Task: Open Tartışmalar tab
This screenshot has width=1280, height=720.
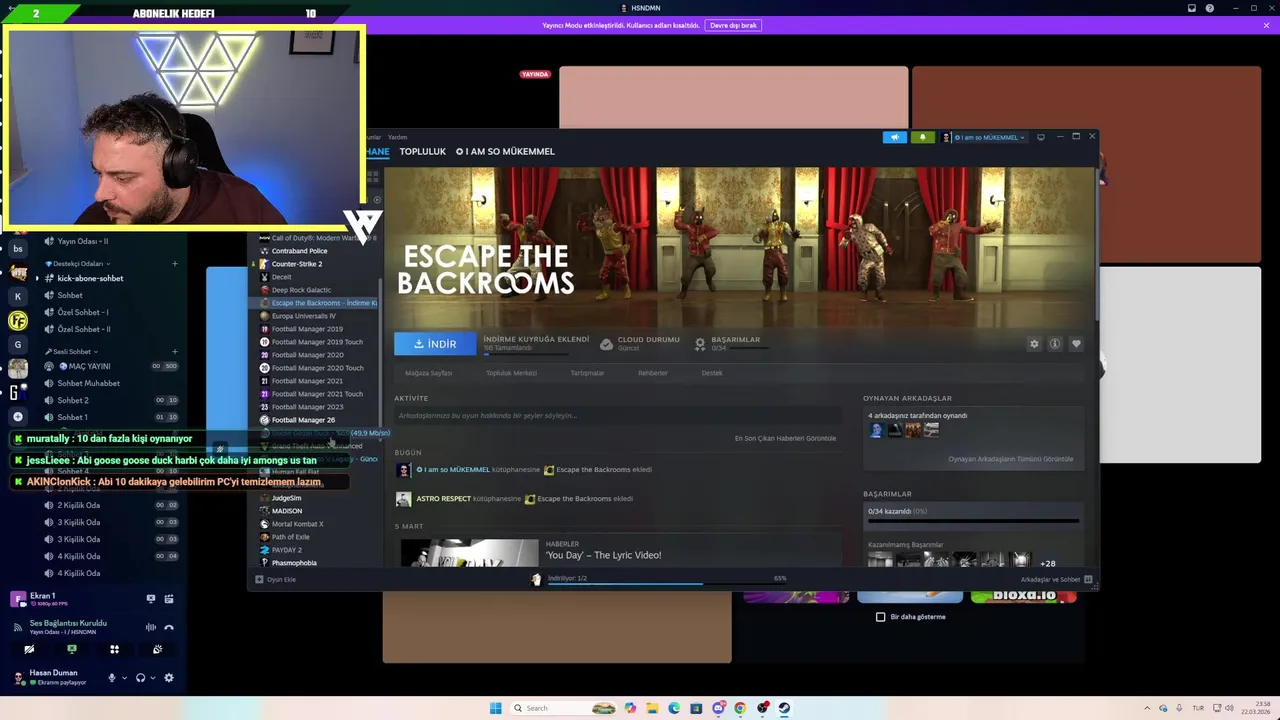Action: tap(587, 373)
